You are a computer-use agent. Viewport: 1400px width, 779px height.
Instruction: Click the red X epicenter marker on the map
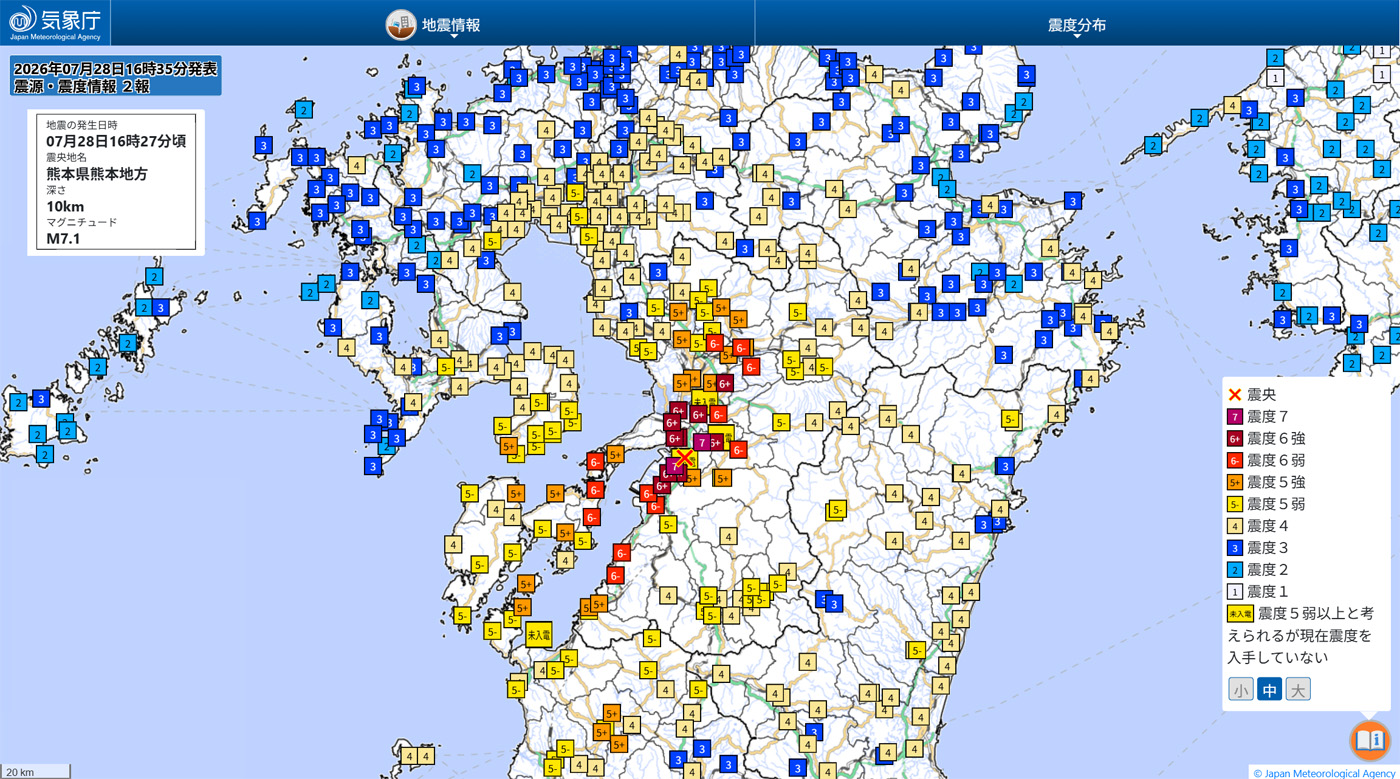[x=684, y=459]
